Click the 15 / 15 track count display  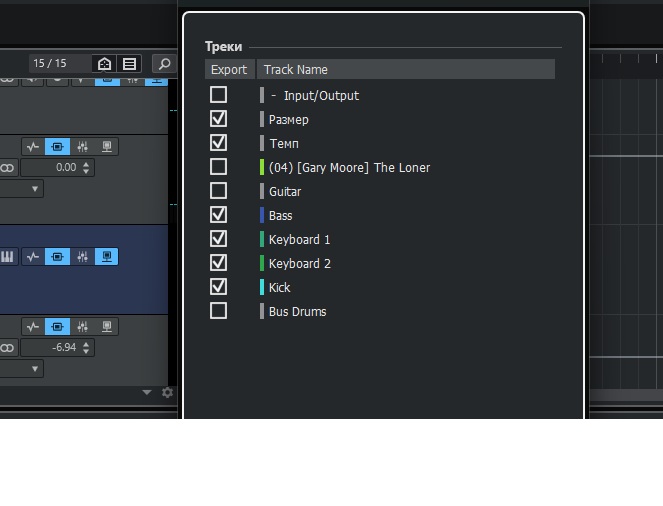pyautogui.click(x=50, y=63)
